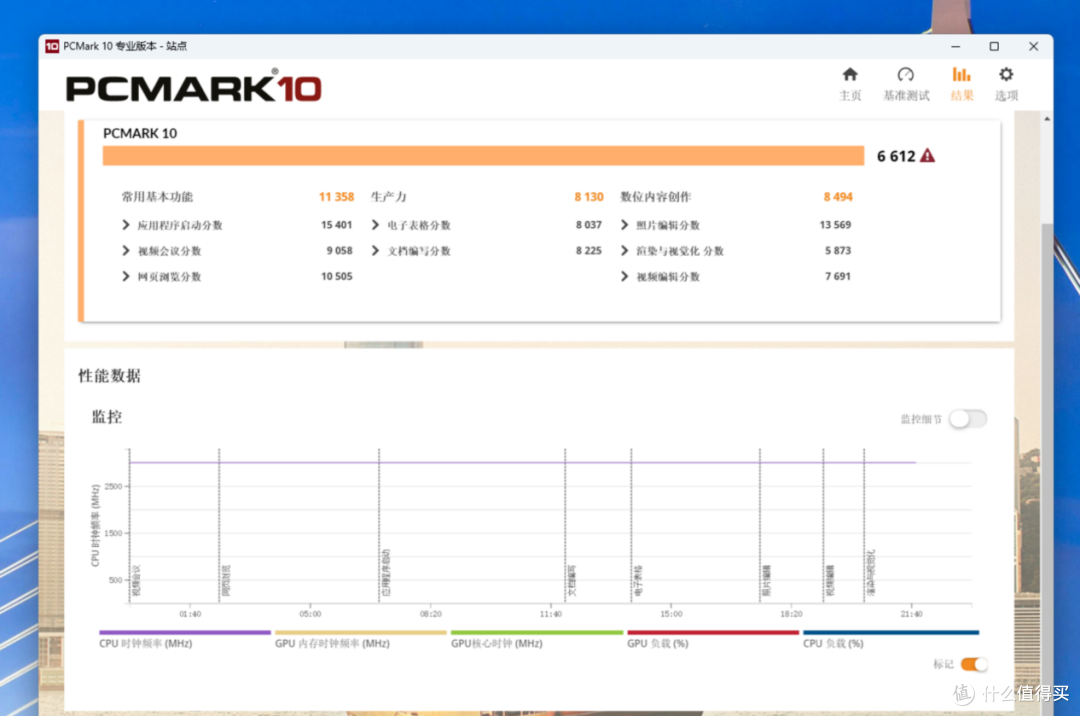Click the orange PCMARK 10 score bar
1080x716 pixels.
tap(484, 156)
